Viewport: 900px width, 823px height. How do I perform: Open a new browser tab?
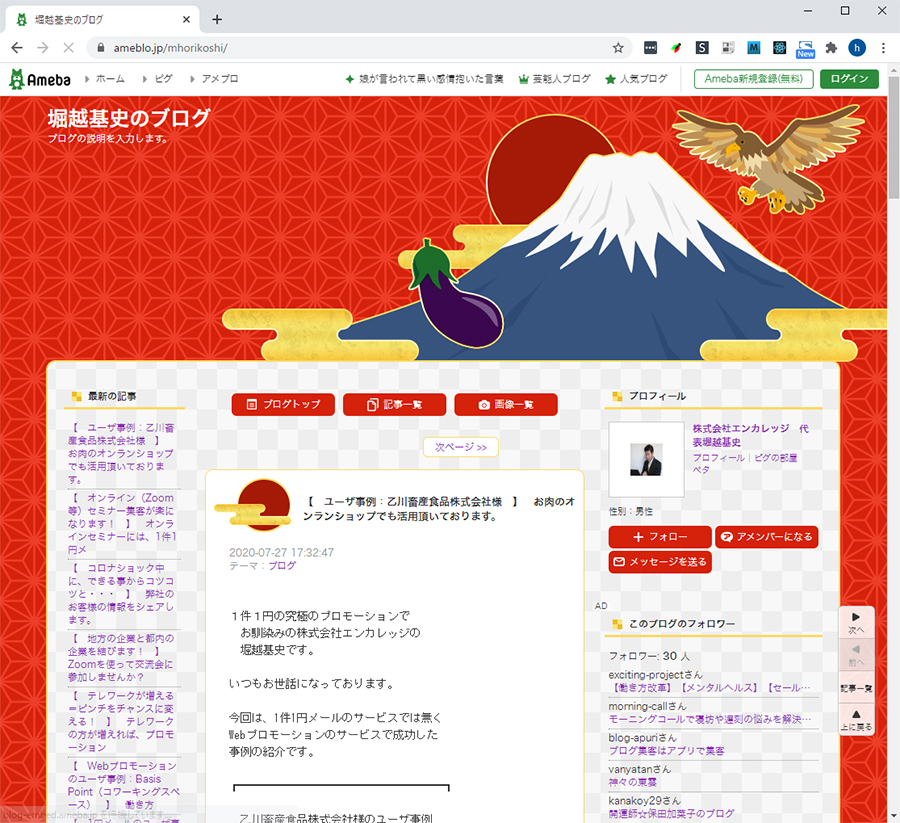[x=217, y=20]
